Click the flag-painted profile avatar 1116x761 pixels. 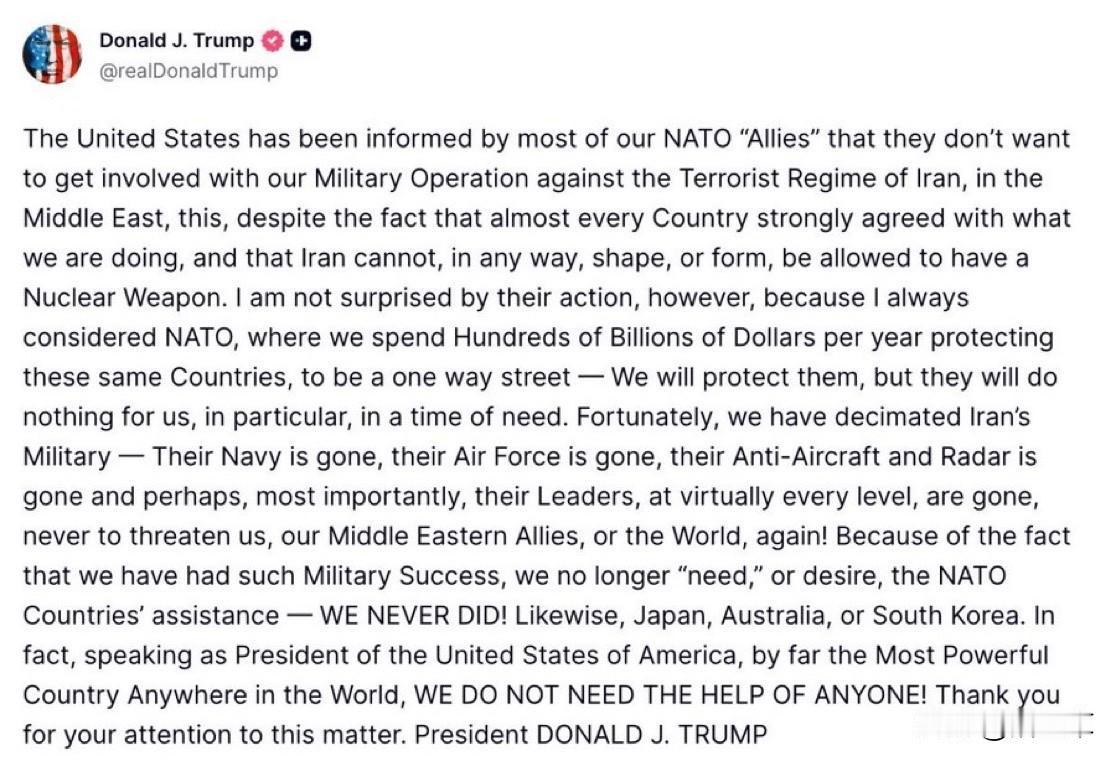pos(52,54)
